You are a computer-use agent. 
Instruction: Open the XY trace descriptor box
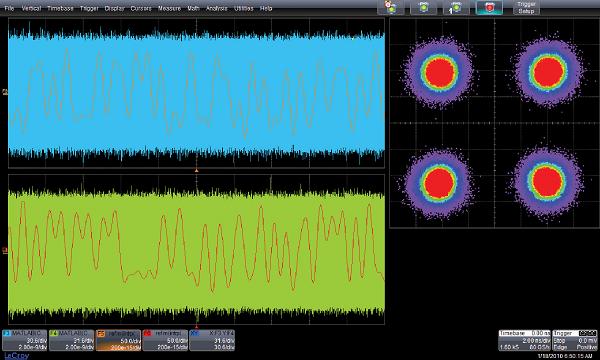pyautogui.click(x=212, y=340)
